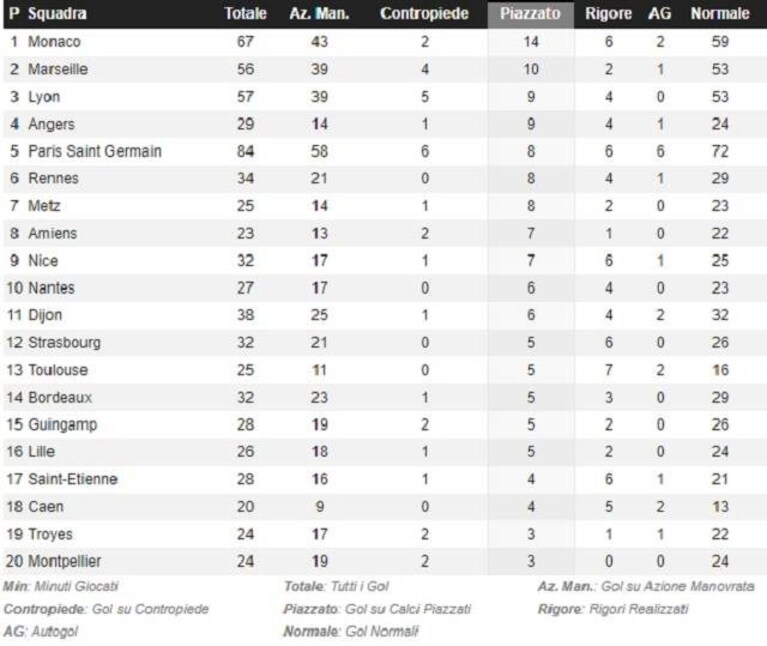Sort by Totale column header
767x646 pixels.
click(245, 14)
